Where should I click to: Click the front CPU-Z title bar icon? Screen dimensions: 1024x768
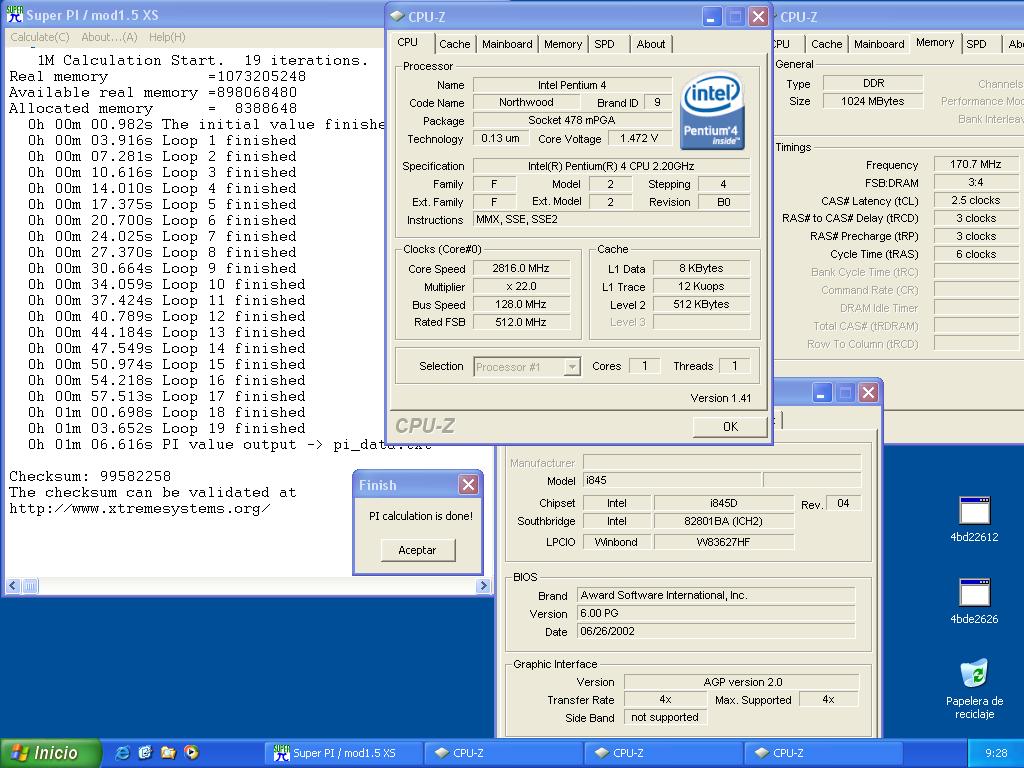pyautogui.click(x=396, y=16)
